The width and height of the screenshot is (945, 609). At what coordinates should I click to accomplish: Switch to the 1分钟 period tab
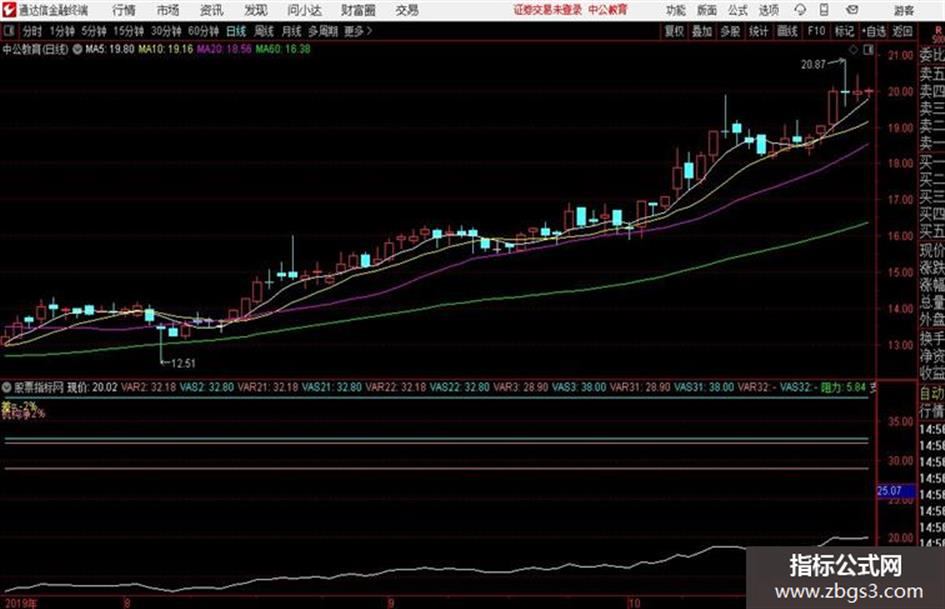tap(62, 31)
